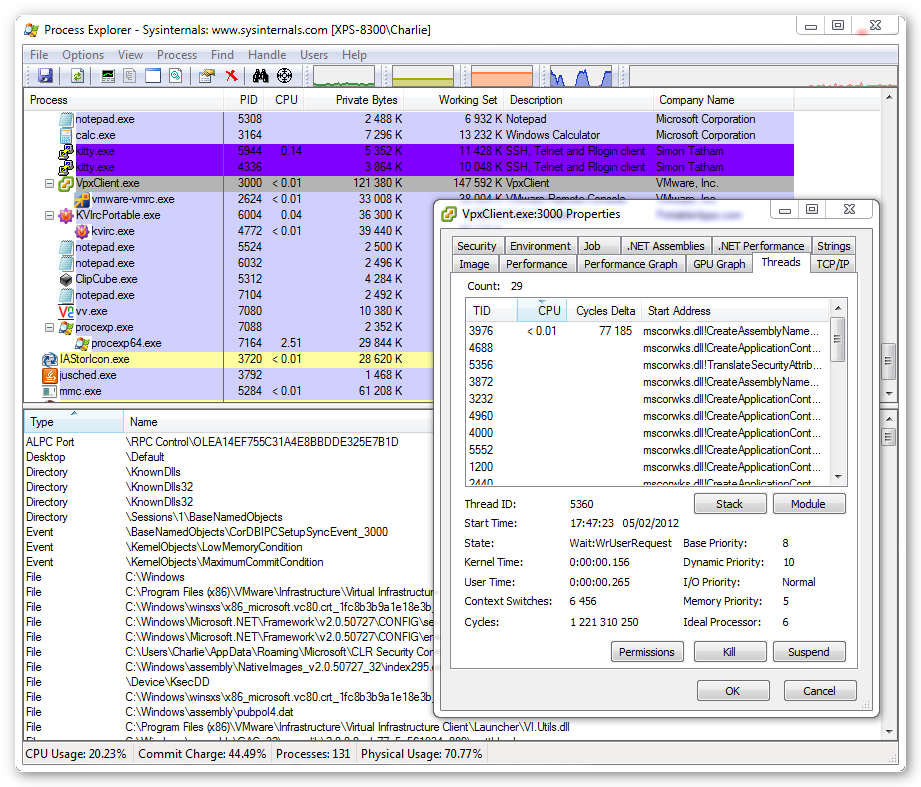Collapse the procexp.exe process tree
The image size is (921, 787).
(49, 327)
